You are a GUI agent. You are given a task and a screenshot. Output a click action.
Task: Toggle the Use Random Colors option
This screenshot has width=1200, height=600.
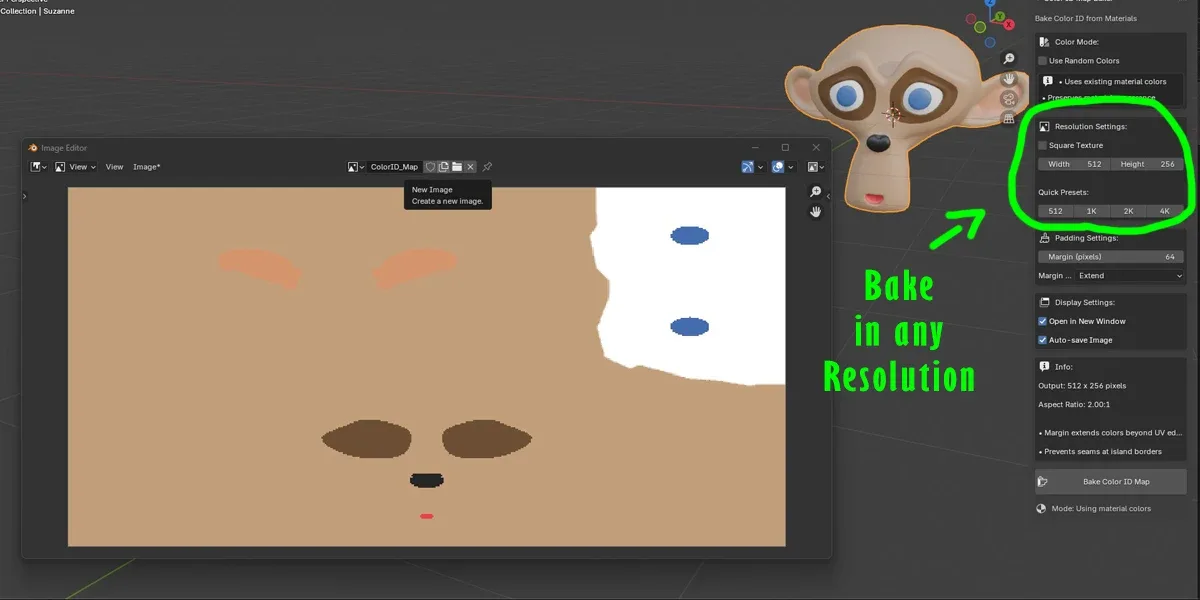(1041, 60)
